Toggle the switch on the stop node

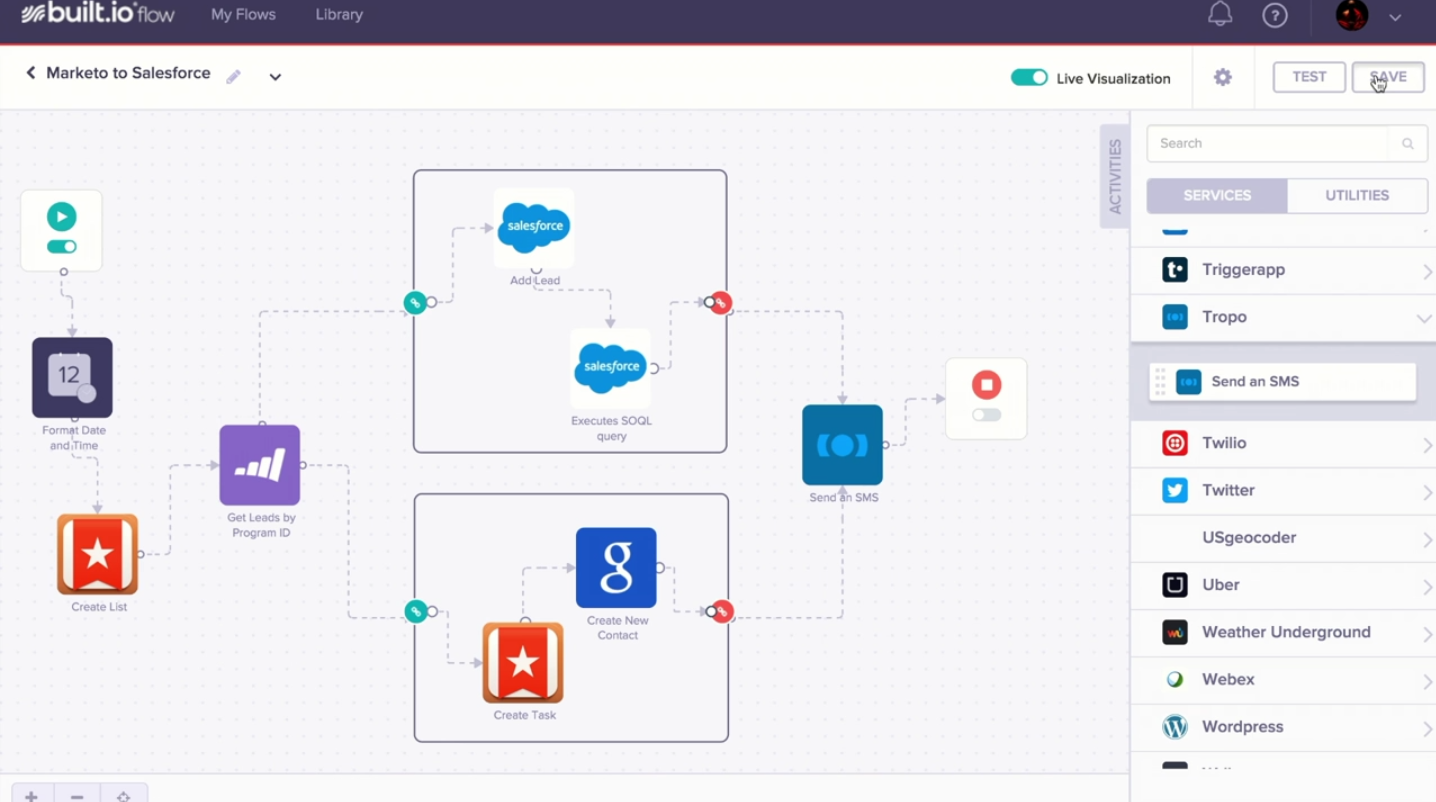point(986,415)
